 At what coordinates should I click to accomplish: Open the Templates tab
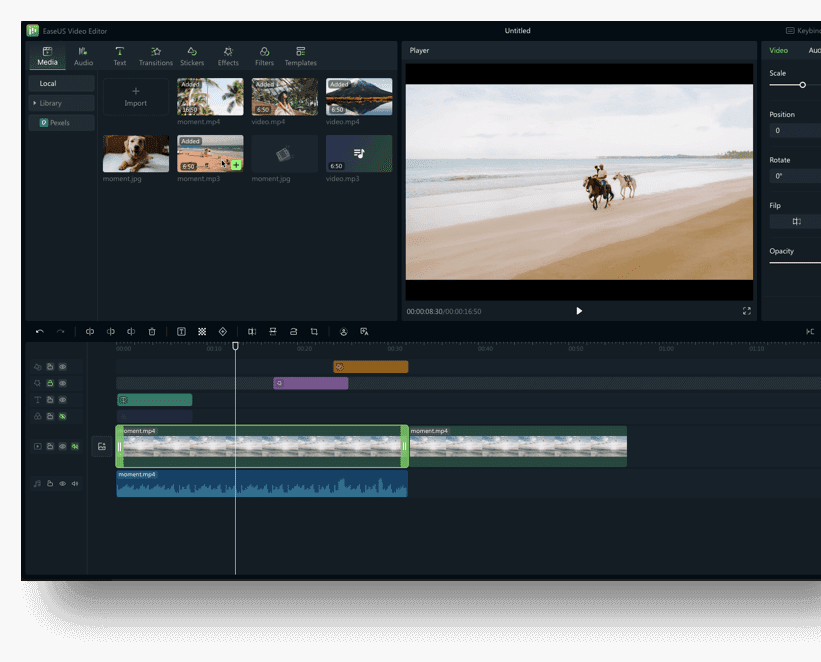(301, 56)
